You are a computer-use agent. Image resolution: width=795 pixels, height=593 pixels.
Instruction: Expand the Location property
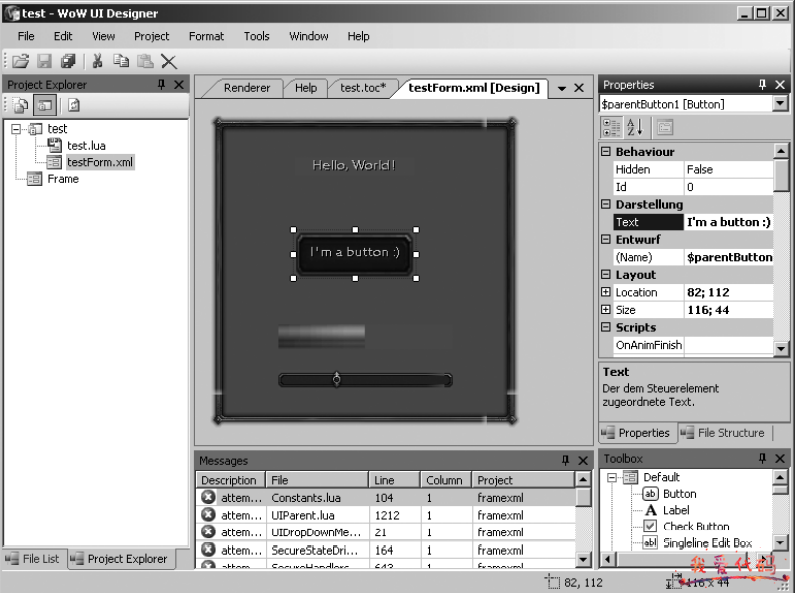pos(606,292)
